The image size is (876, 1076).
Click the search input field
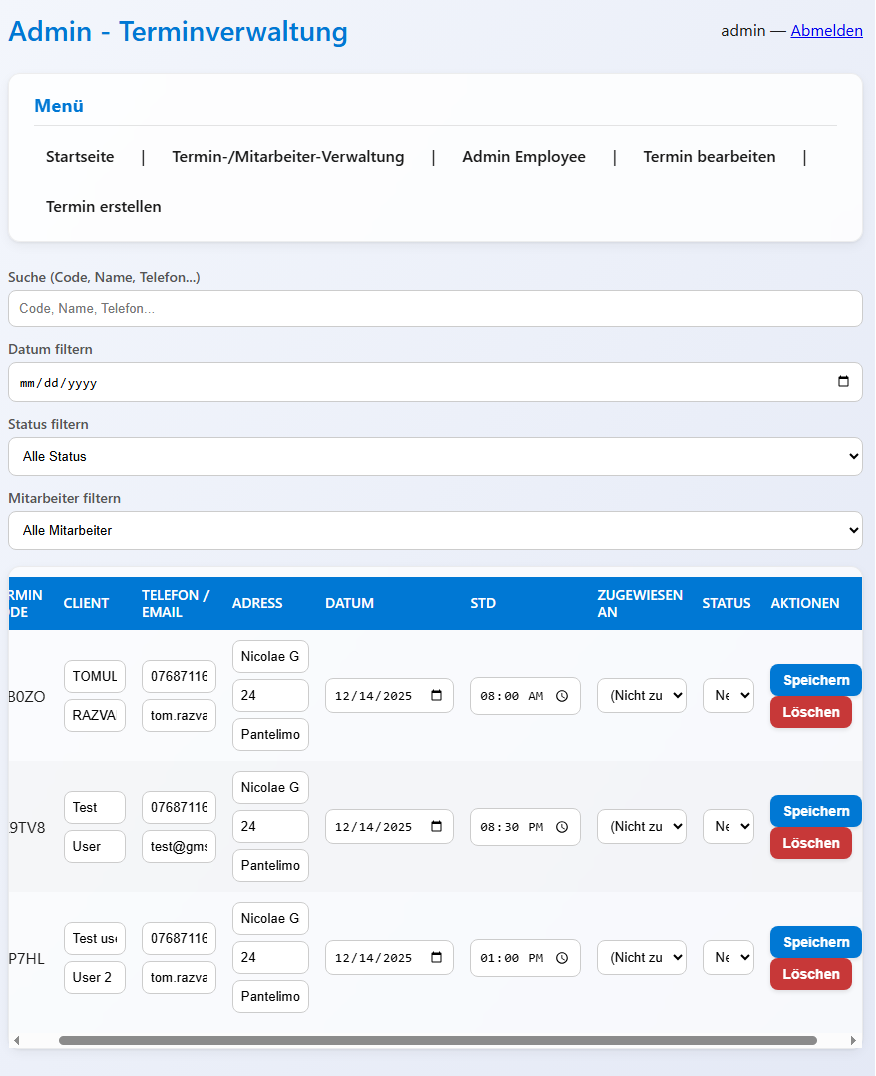click(435, 308)
